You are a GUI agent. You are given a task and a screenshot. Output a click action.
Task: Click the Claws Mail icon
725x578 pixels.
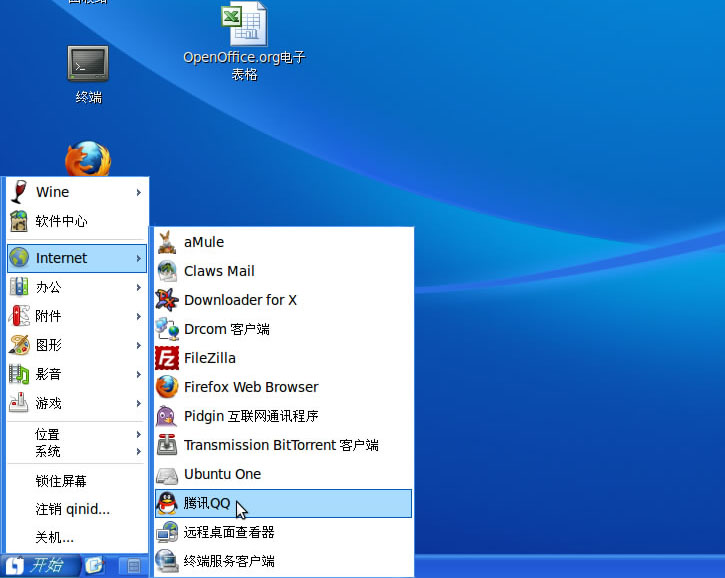(167, 271)
